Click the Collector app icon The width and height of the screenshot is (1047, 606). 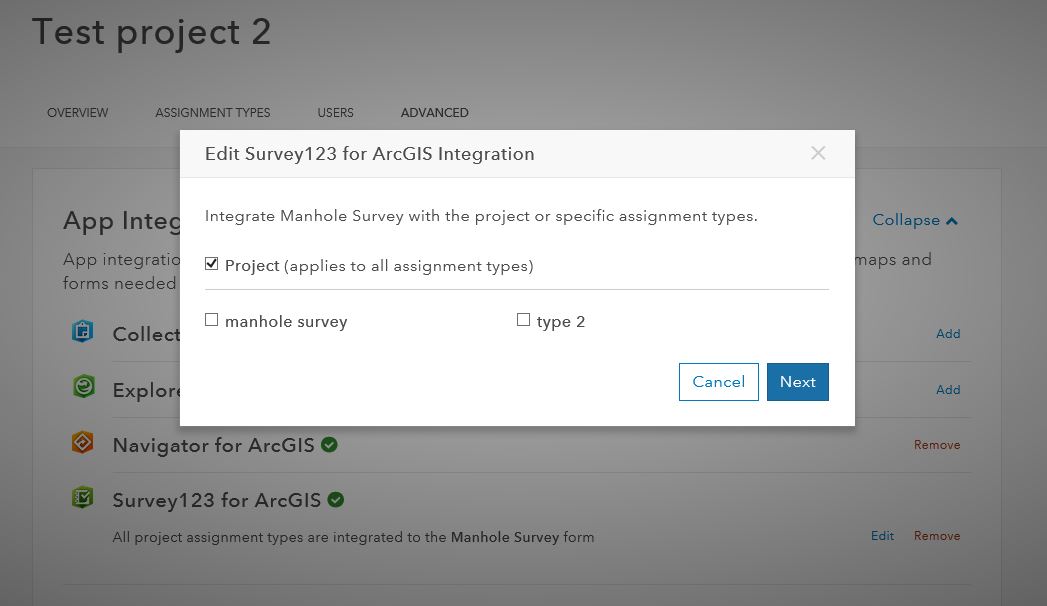[x=82, y=331]
